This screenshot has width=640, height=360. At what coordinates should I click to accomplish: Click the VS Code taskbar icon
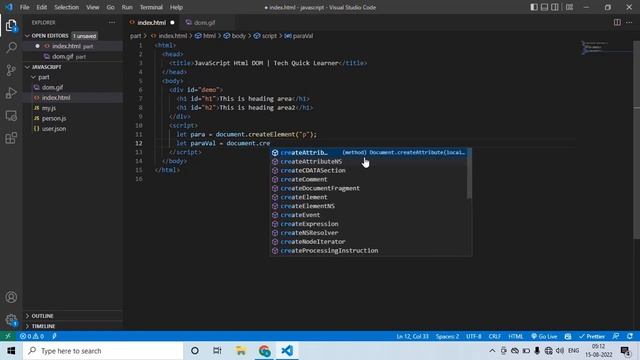click(x=287, y=351)
